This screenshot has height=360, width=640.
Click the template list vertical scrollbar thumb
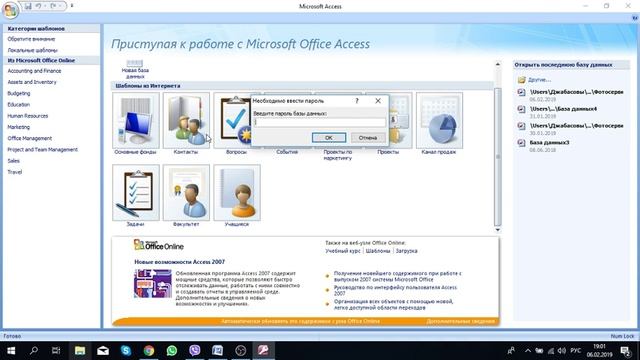(x=498, y=157)
